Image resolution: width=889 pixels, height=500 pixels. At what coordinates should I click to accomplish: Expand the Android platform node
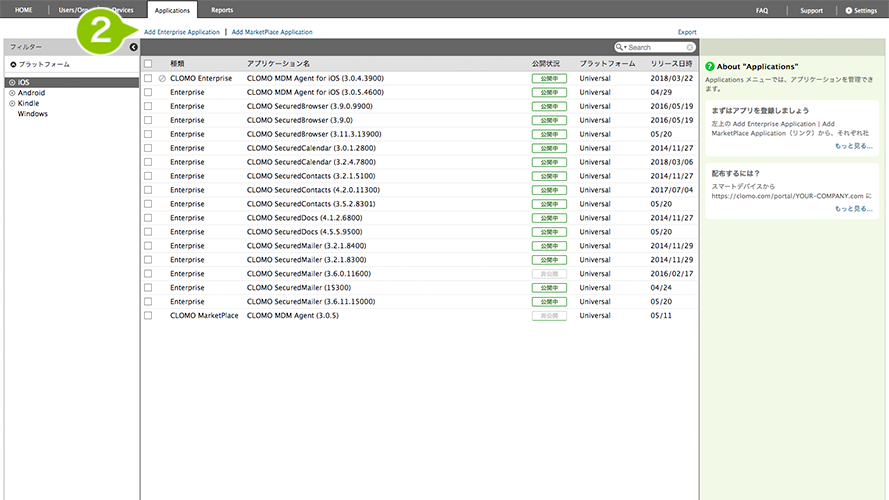pyautogui.click(x=12, y=93)
